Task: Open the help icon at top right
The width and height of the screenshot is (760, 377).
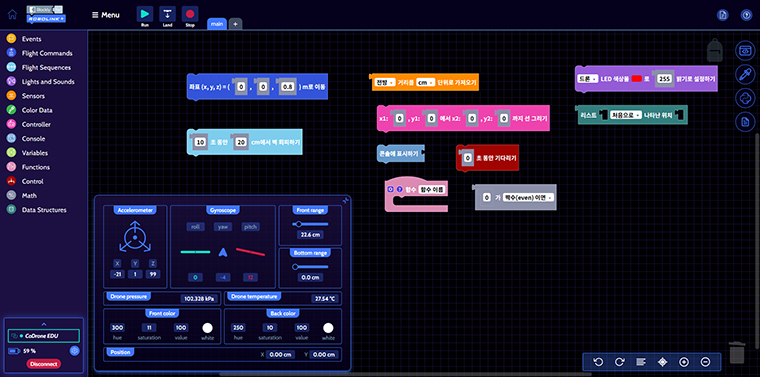Action: point(746,15)
